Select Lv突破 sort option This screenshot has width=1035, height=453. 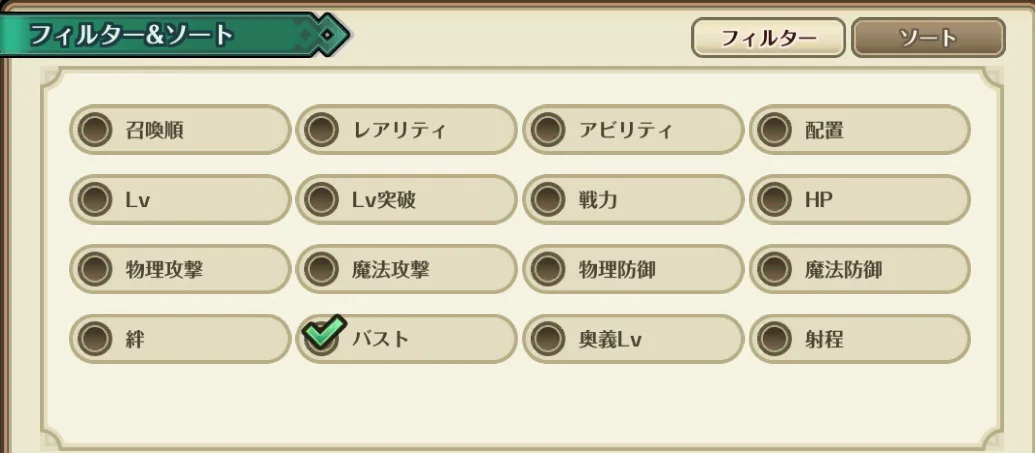coord(406,199)
